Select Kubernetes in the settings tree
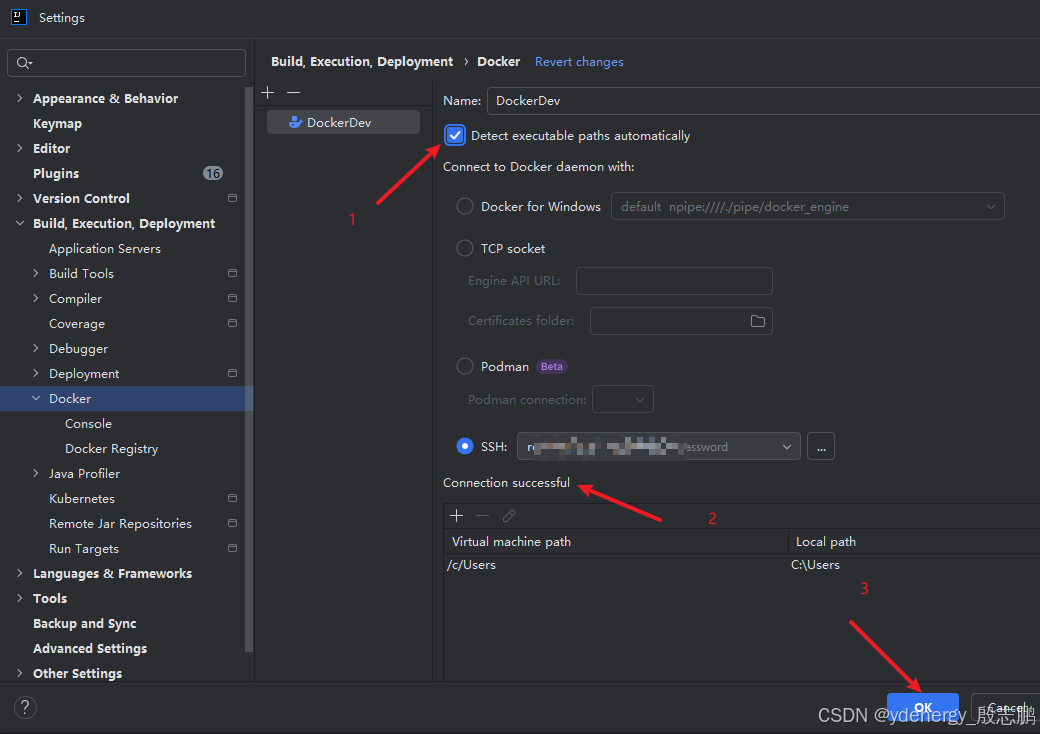 (82, 499)
